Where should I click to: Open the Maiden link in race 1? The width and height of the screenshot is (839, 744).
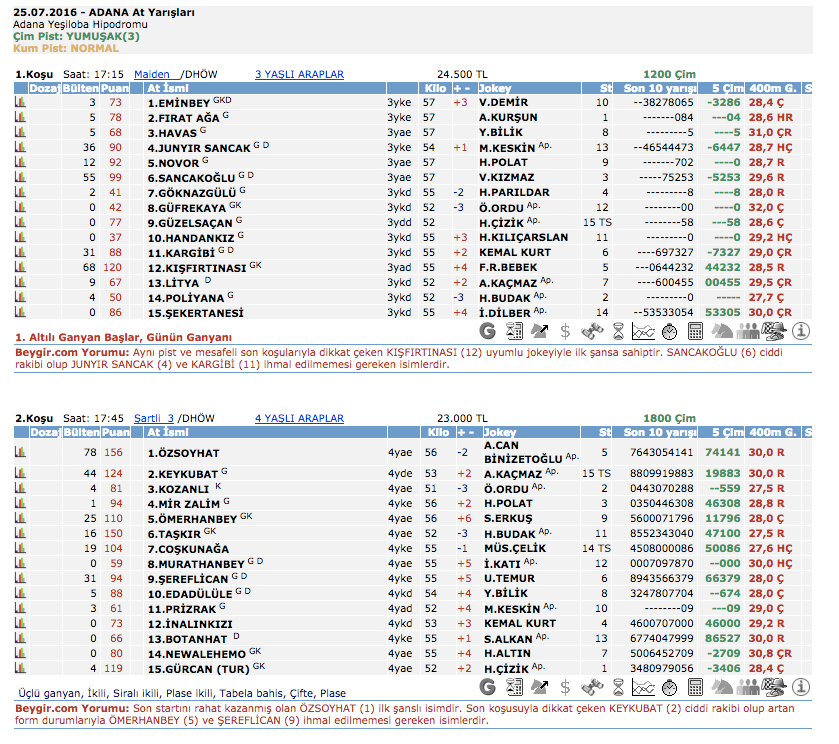152,74
